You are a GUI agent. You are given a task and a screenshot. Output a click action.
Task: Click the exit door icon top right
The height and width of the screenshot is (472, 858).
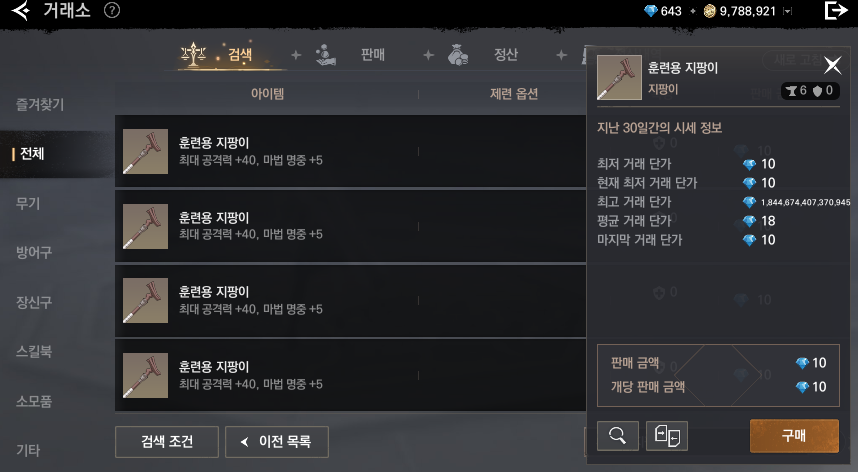pyautogui.click(x=836, y=10)
